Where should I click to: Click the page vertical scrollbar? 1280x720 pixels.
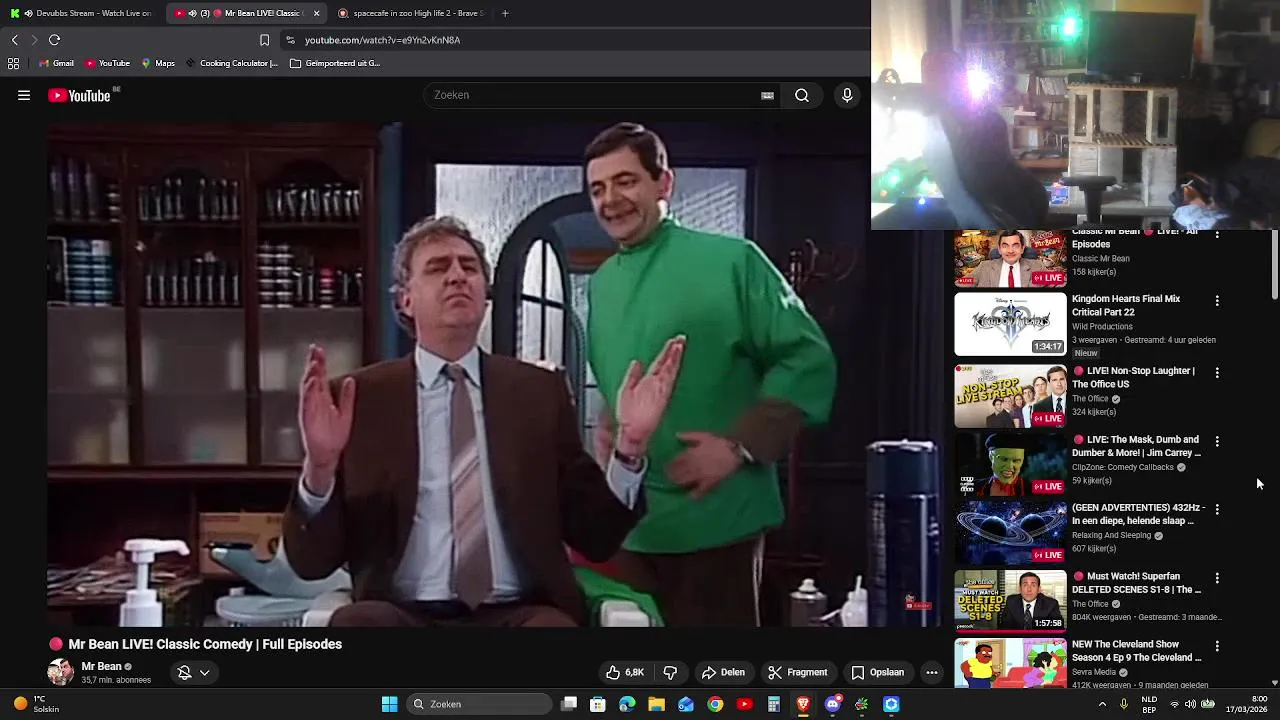[x=1274, y=264]
